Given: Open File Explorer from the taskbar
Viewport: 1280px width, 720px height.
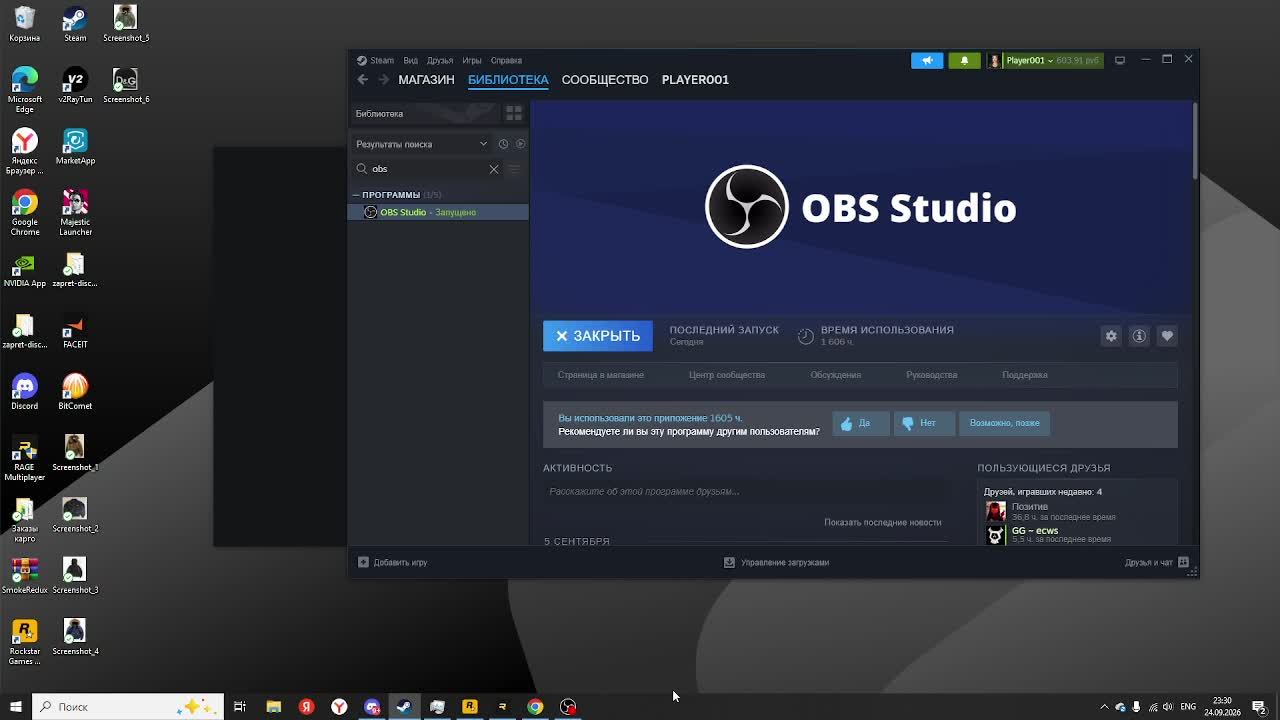Looking at the screenshot, I should point(273,707).
